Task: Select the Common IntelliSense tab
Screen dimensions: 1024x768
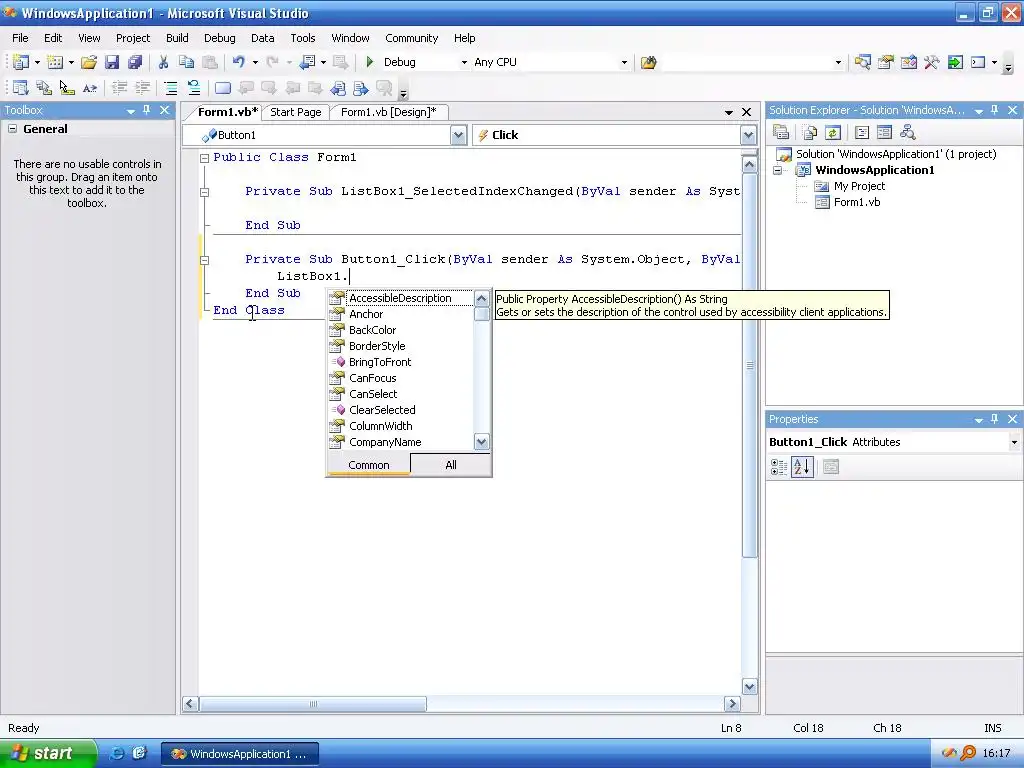Action: [369, 465]
